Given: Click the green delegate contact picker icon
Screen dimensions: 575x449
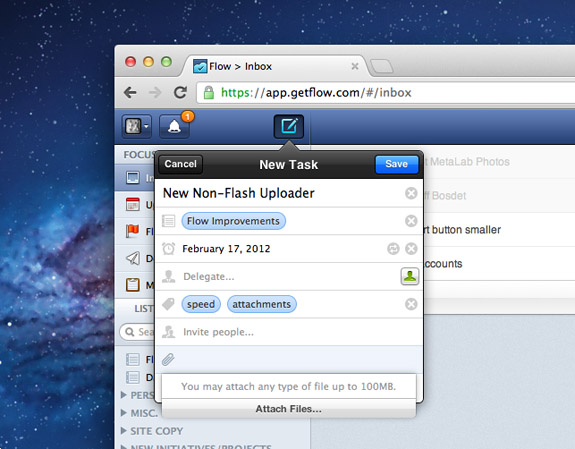Looking at the screenshot, I should pyautogui.click(x=410, y=276).
